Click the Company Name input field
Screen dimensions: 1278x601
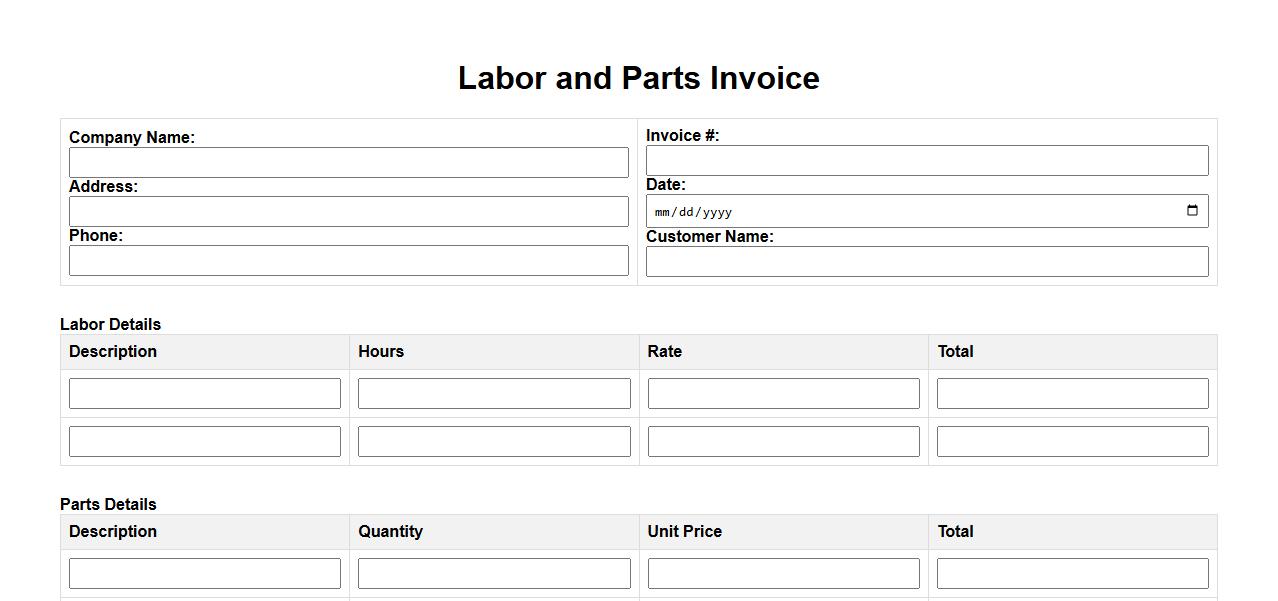tap(348, 163)
